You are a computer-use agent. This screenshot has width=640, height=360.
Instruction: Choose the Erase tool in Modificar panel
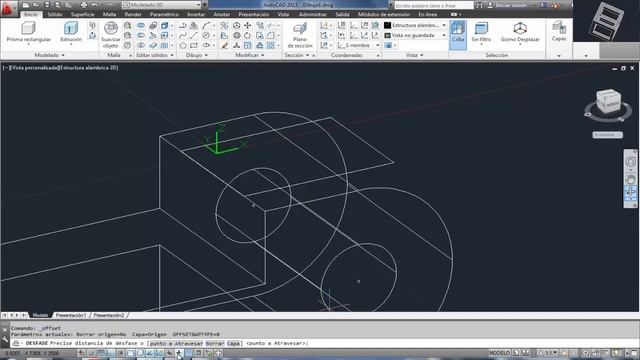pyautogui.click(x=224, y=45)
